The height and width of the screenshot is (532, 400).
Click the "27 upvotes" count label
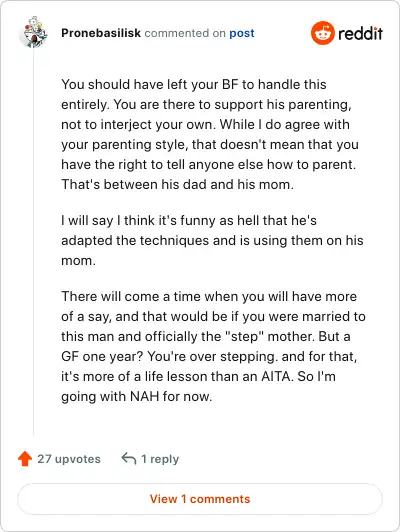point(69,459)
